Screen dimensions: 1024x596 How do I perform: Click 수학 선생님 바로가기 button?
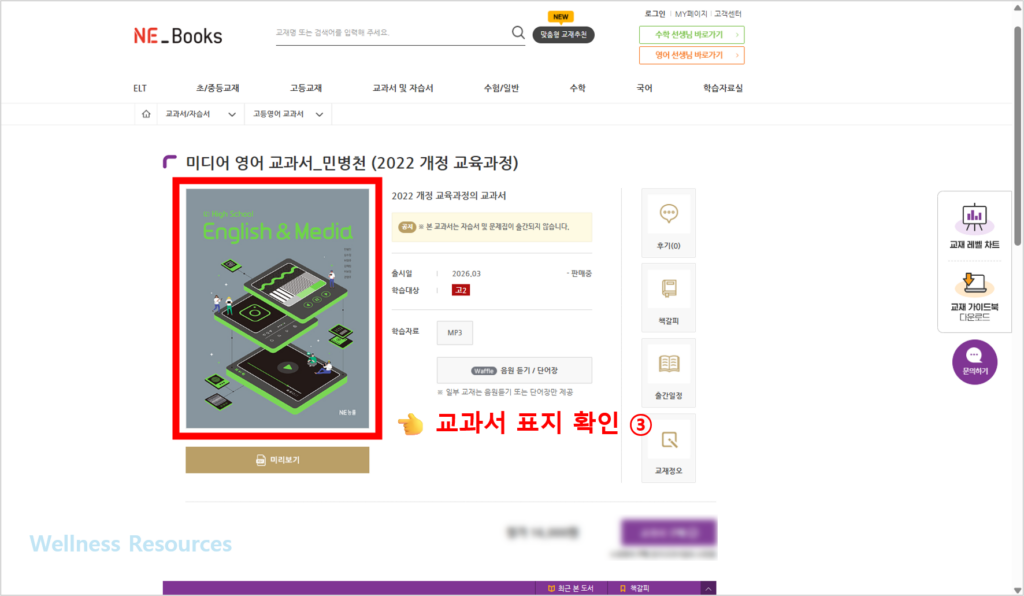[692, 35]
